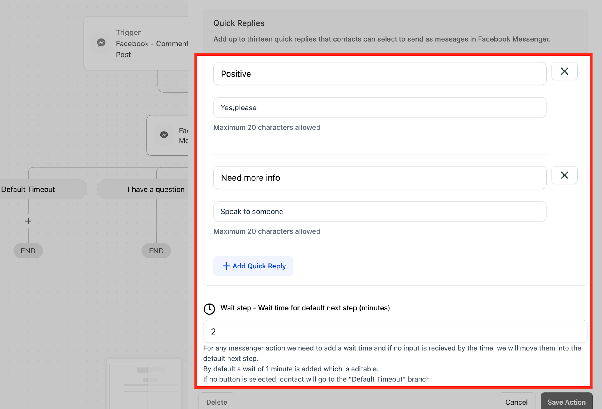Remove the Need more info quick reply

[564, 176]
